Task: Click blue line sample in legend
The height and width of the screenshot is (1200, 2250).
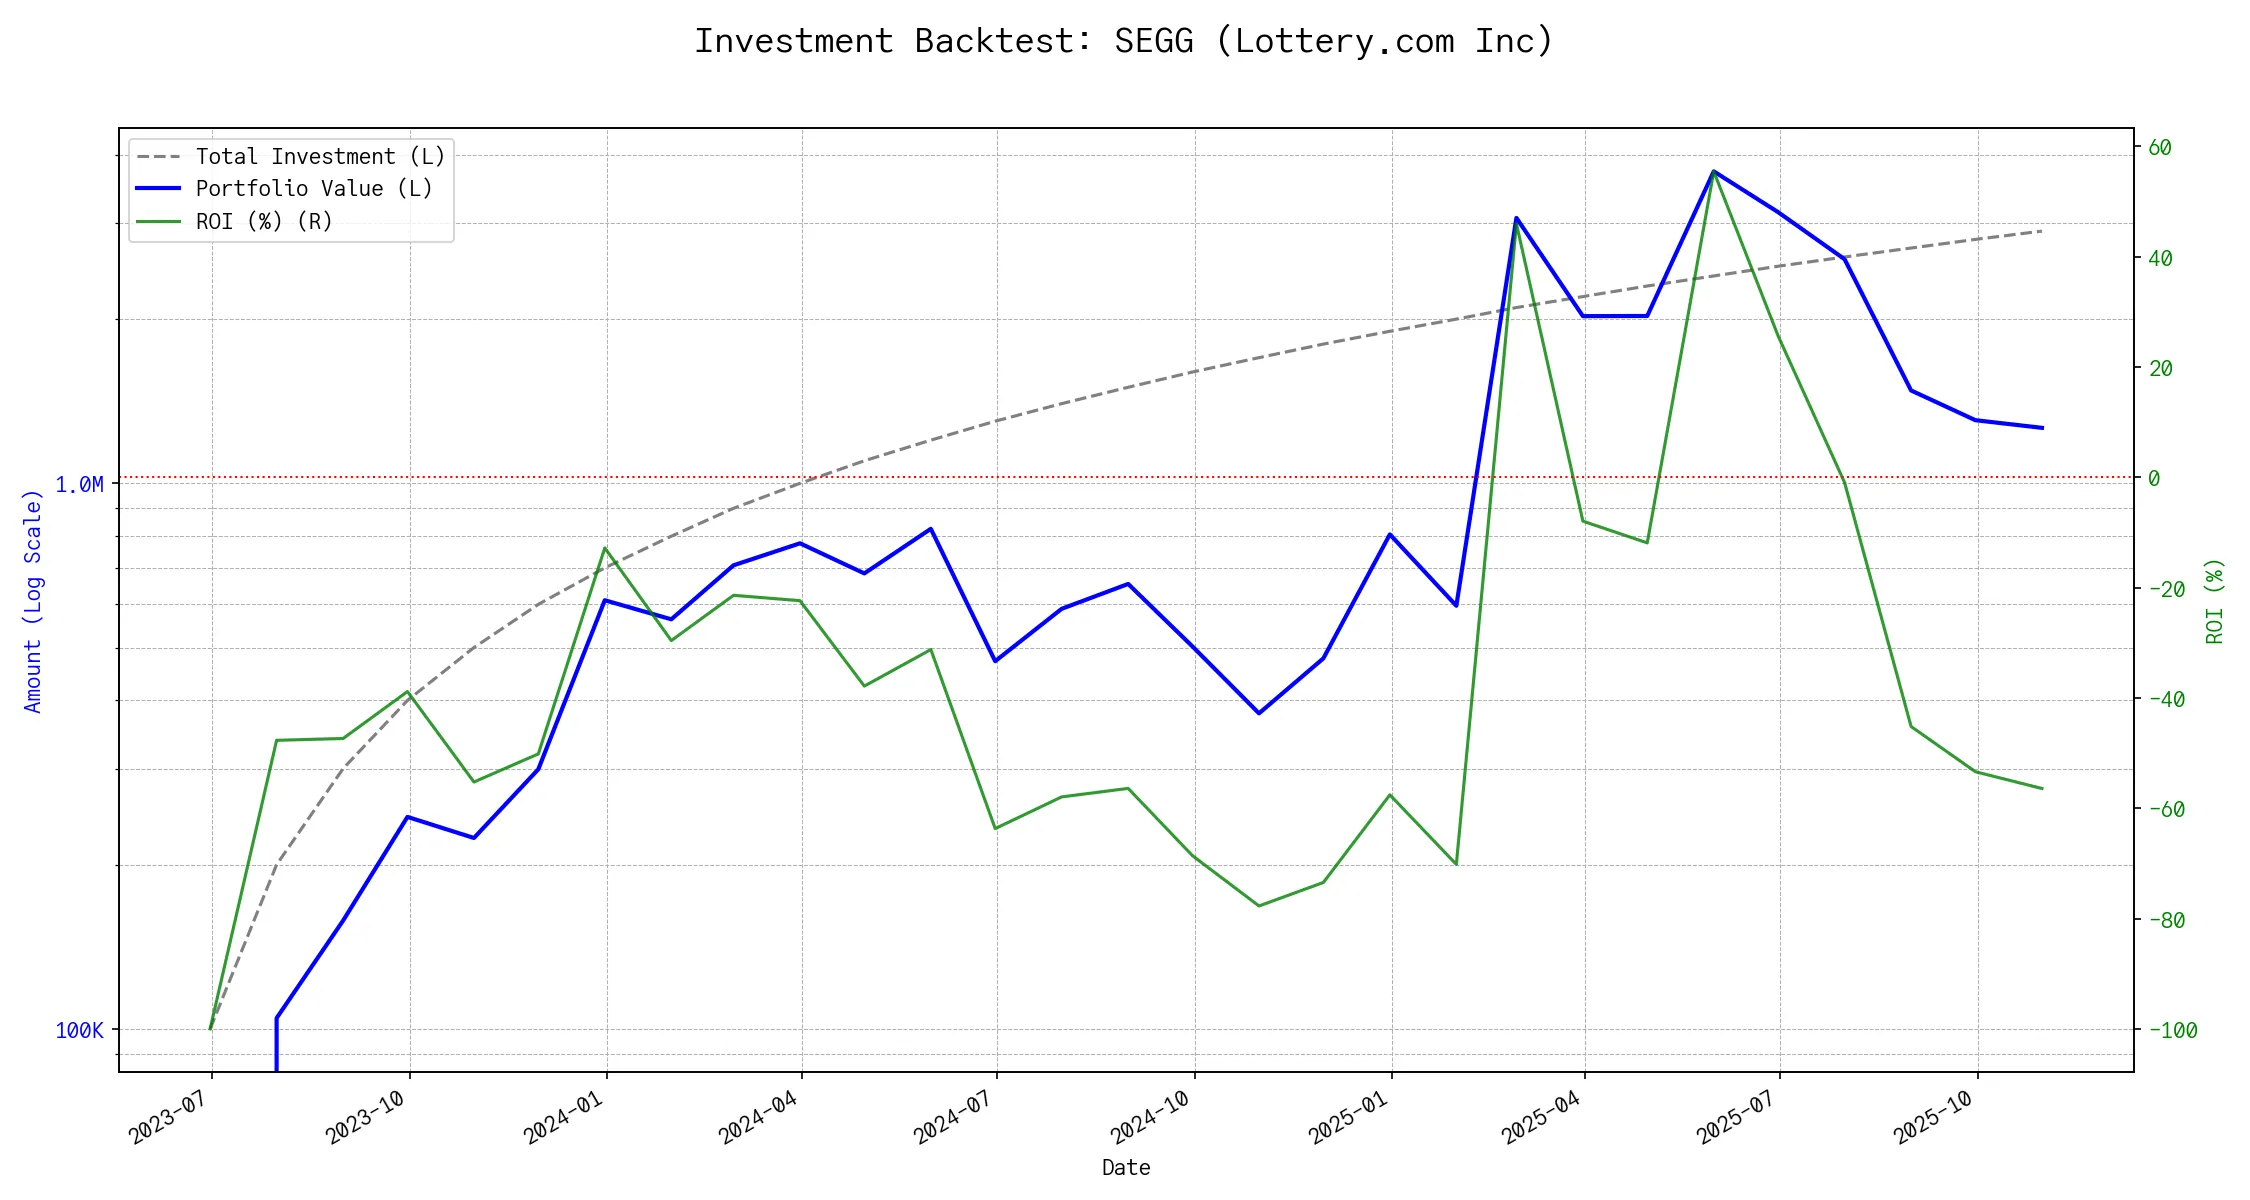Action: pyautogui.click(x=158, y=189)
